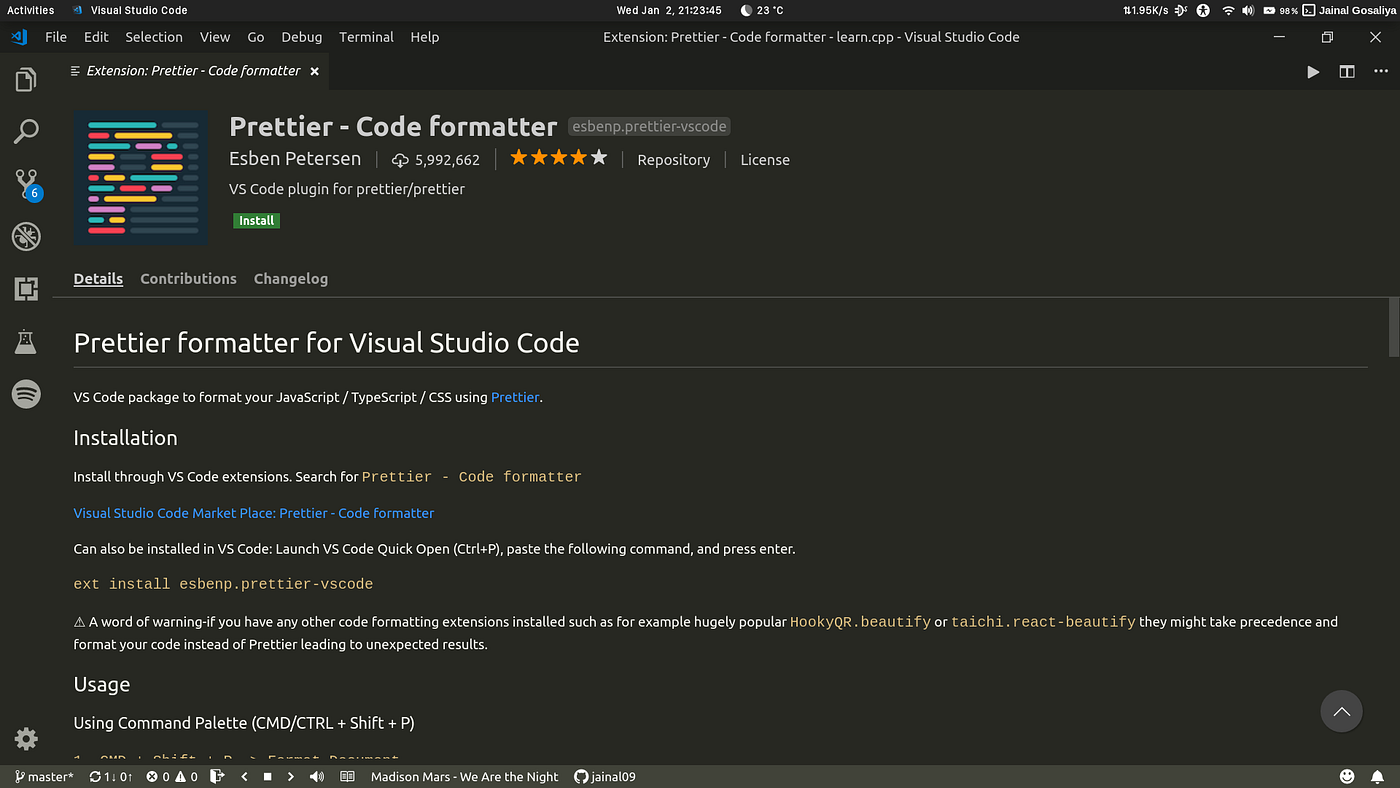
Task: Mute Spotify volume in status bar
Action: (317, 777)
